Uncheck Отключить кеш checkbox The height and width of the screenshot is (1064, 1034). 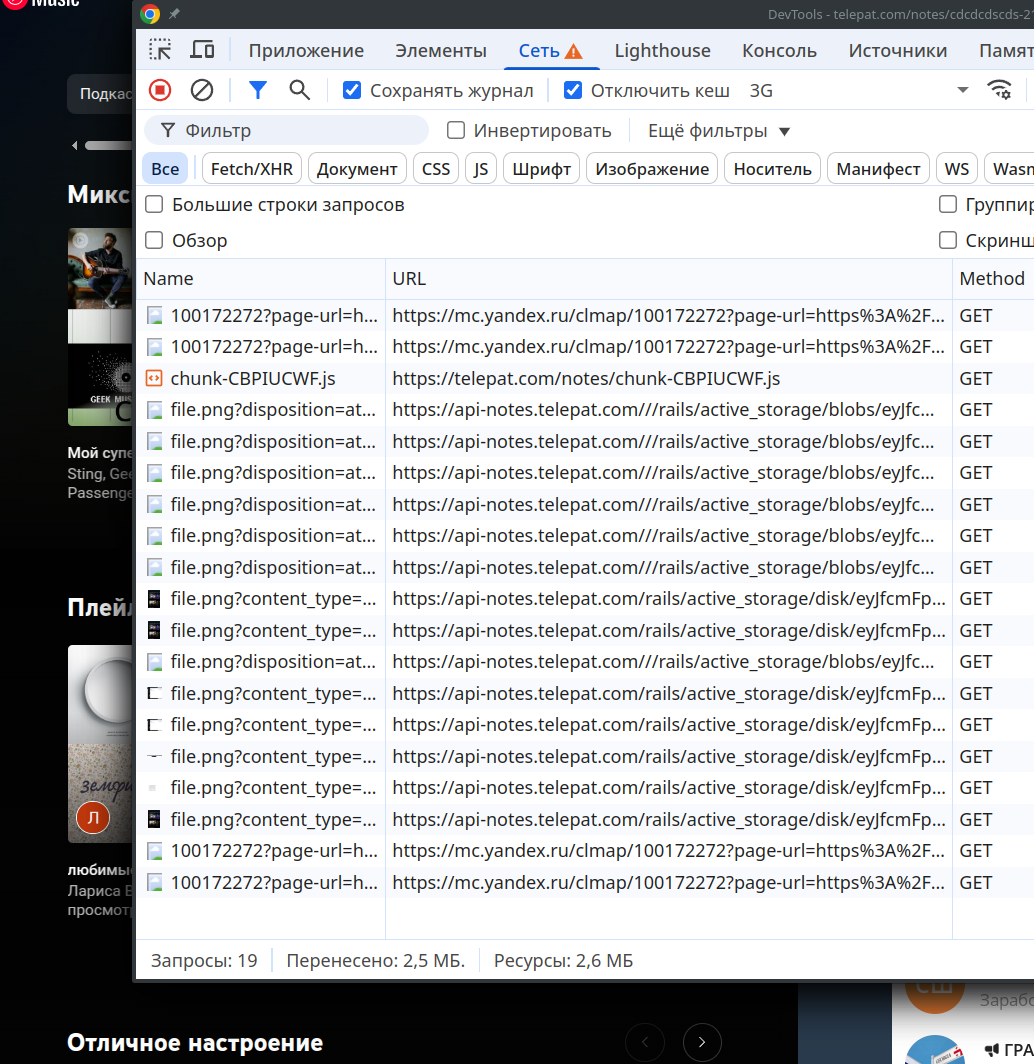coord(573,90)
